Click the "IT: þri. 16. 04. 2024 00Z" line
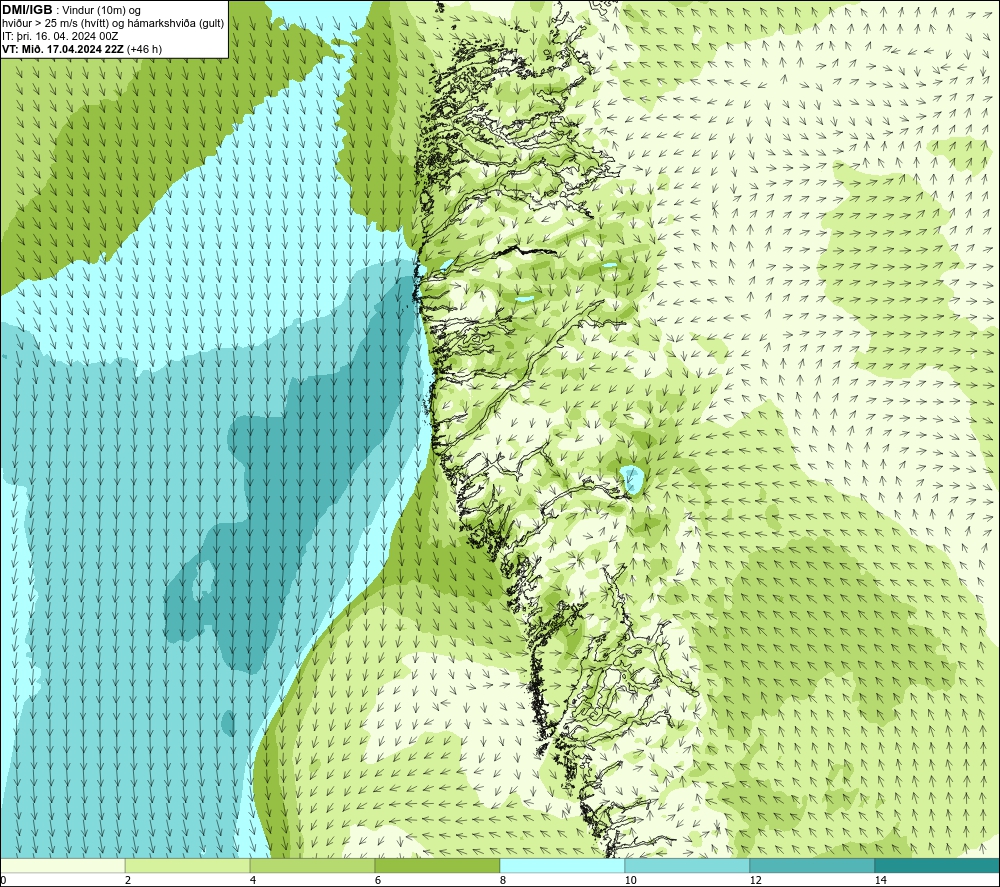 [60, 36]
